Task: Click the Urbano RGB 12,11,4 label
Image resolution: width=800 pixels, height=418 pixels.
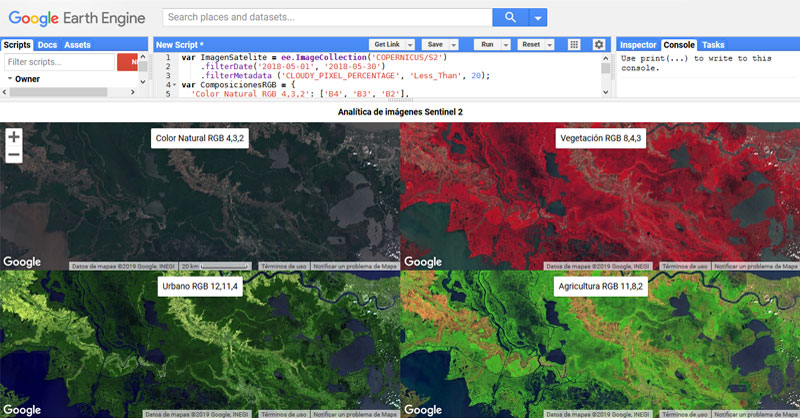Action: pyautogui.click(x=200, y=286)
